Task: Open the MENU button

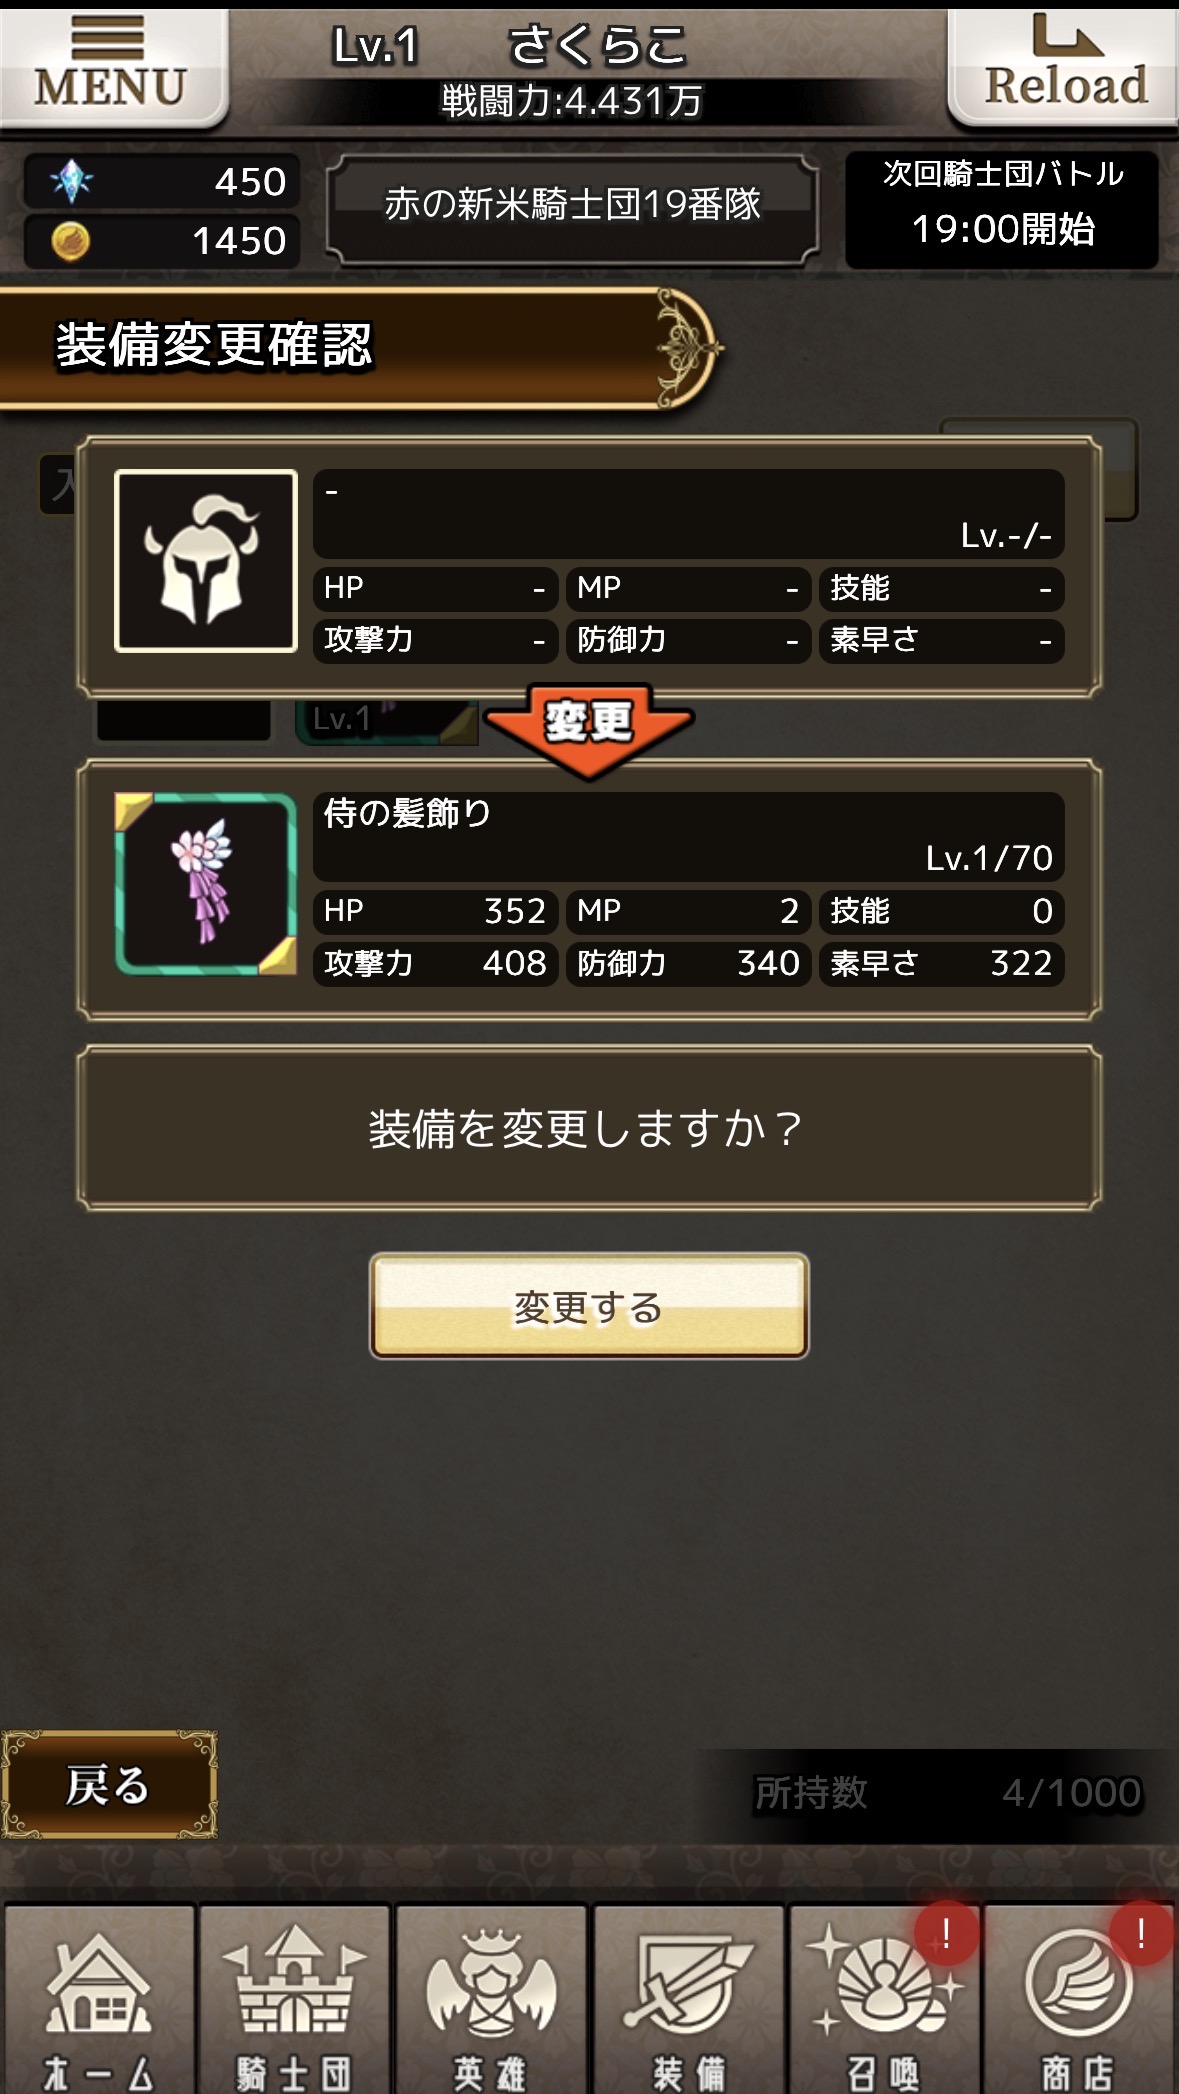Action: 112,68
